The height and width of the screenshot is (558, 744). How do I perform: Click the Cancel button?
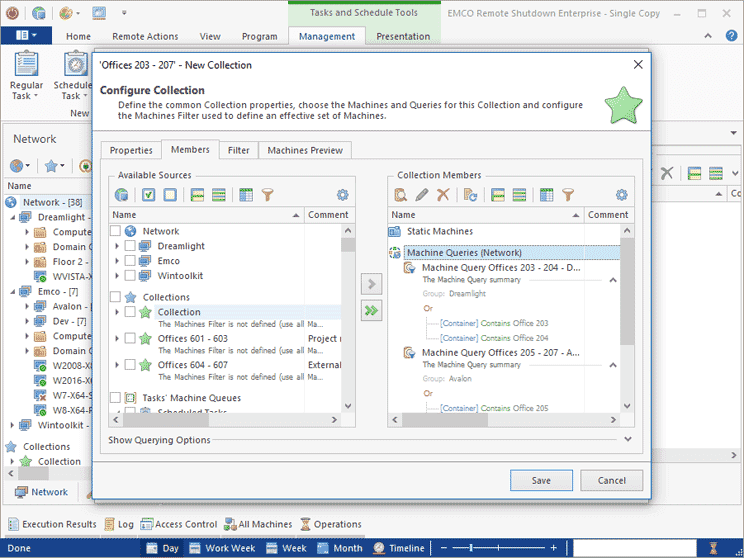611,480
